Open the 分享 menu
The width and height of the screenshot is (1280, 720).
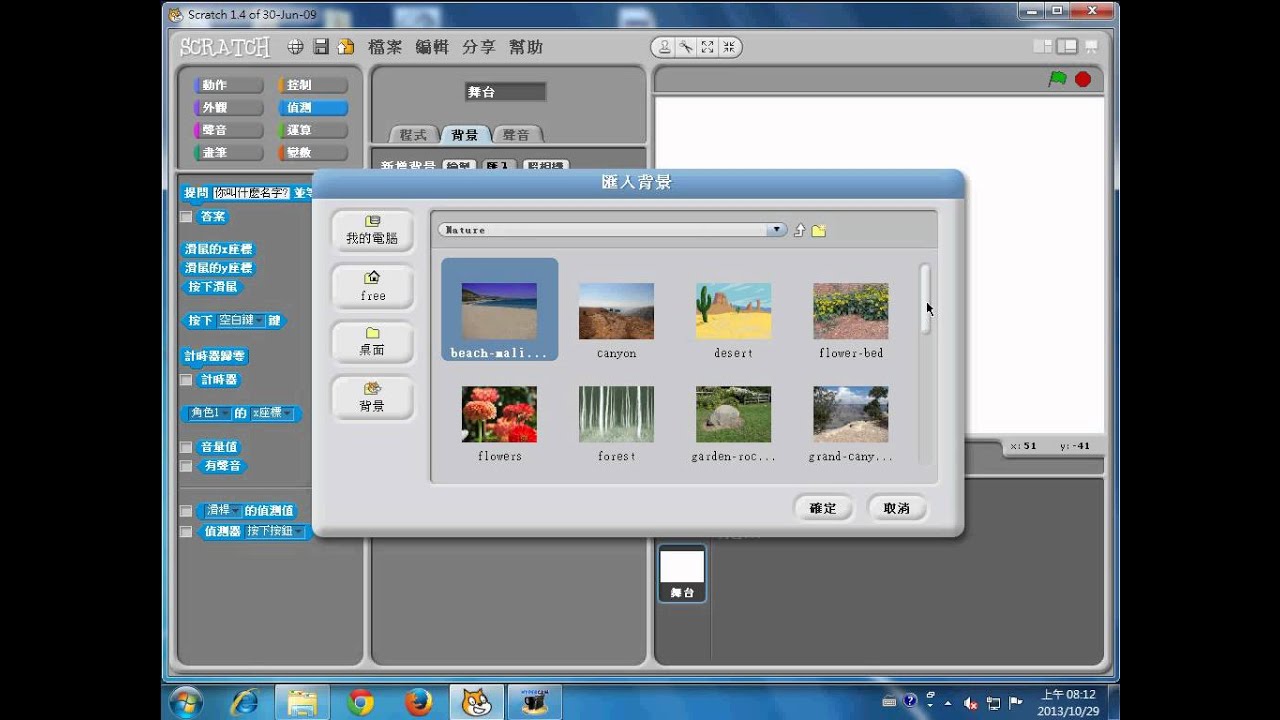click(x=478, y=47)
